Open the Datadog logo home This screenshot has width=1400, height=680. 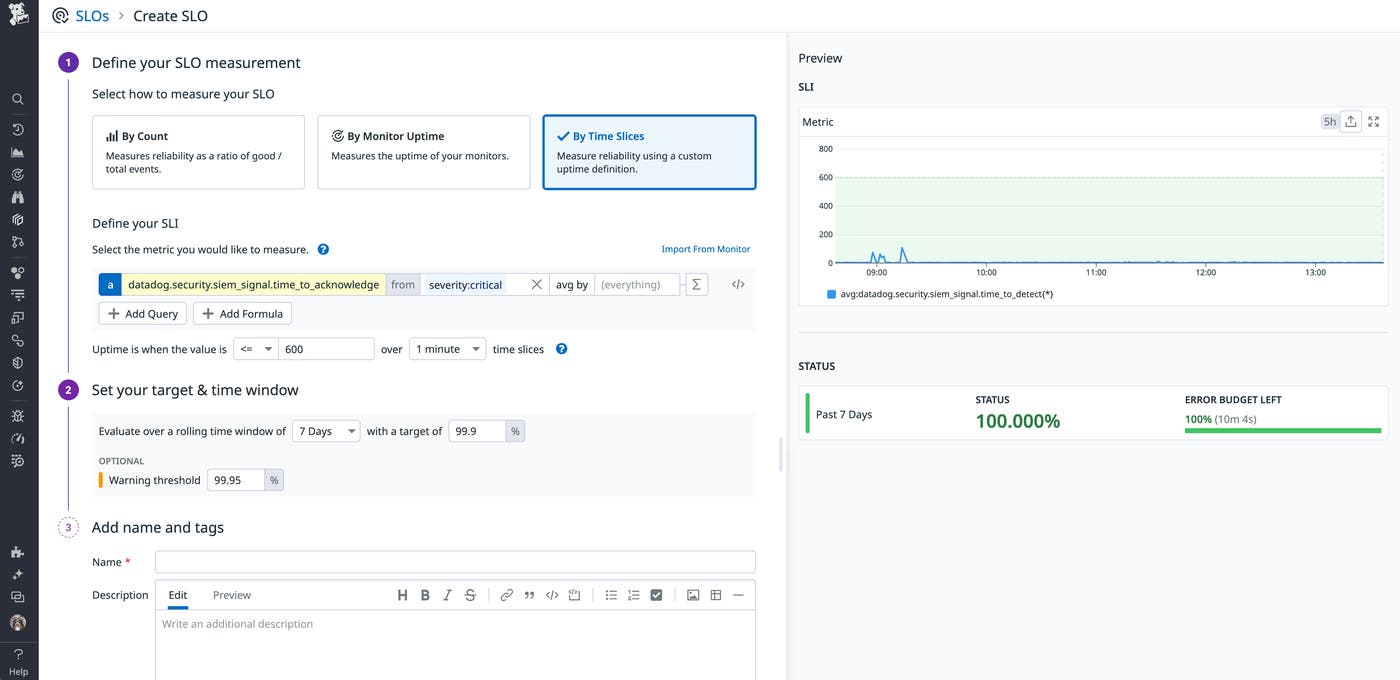point(18,15)
